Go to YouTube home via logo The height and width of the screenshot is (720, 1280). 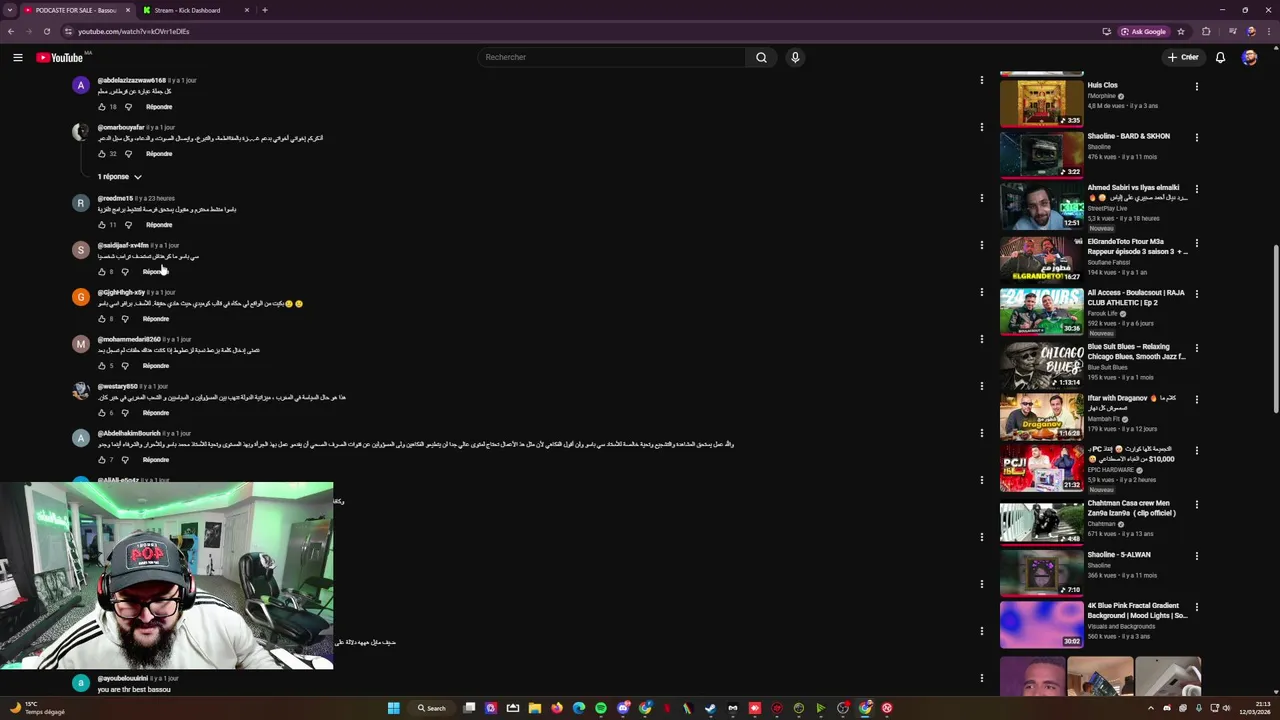60,57
